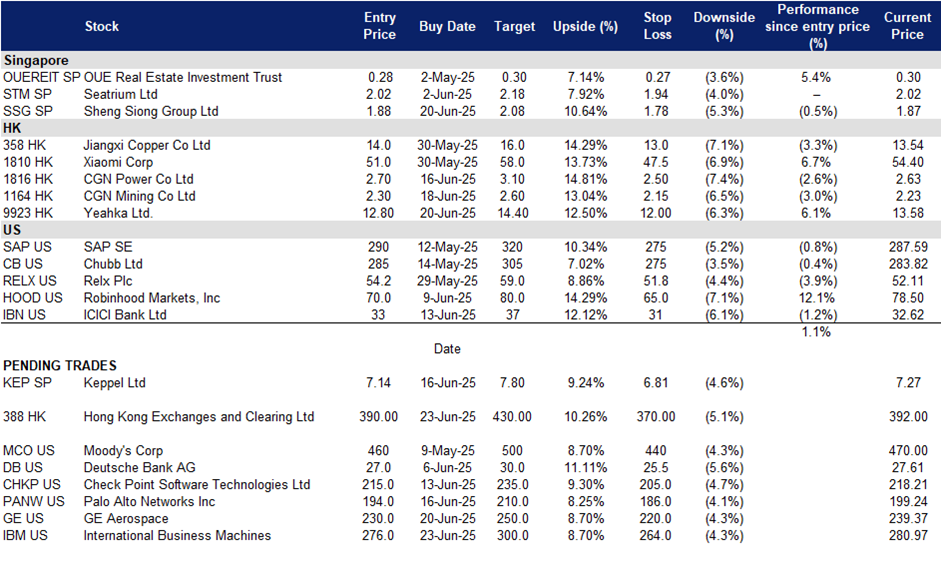Image resolution: width=941 pixels, height=561 pixels.
Task: Click 'Robinhood Markets, Inc' name
Action: pyautogui.click(x=152, y=298)
